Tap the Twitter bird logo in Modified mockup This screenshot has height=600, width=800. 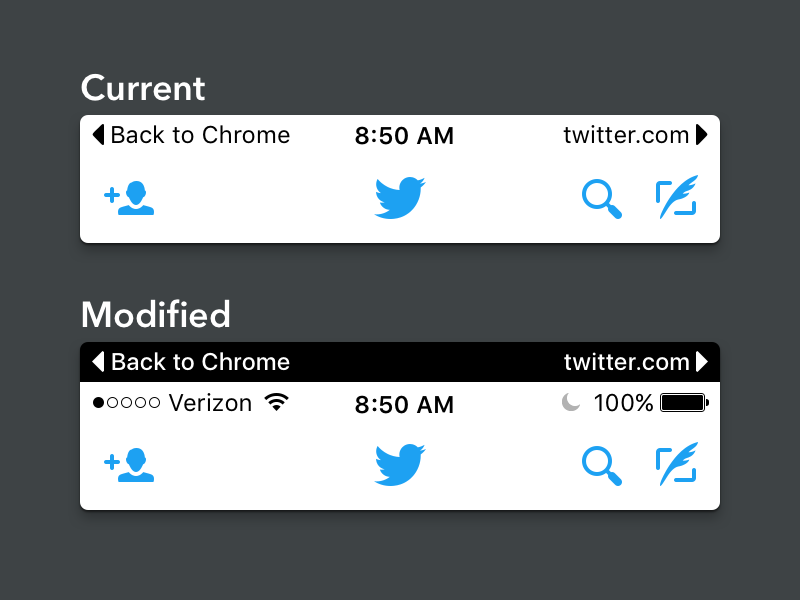[x=400, y=465]
